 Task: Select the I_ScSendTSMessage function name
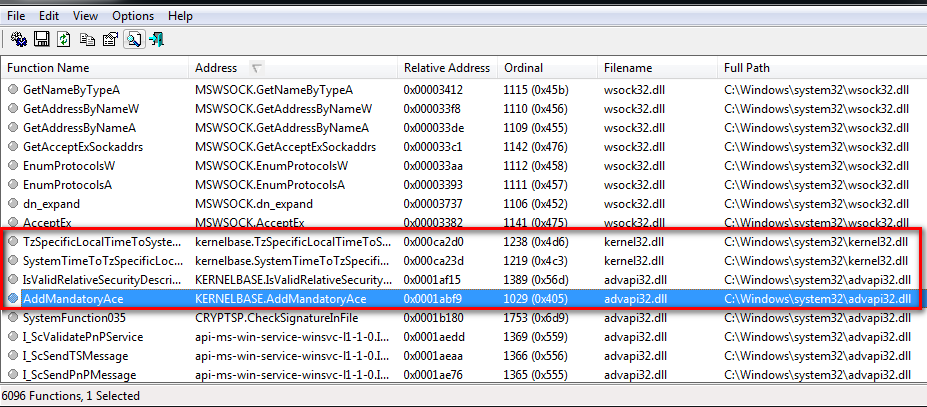(76, 356)
